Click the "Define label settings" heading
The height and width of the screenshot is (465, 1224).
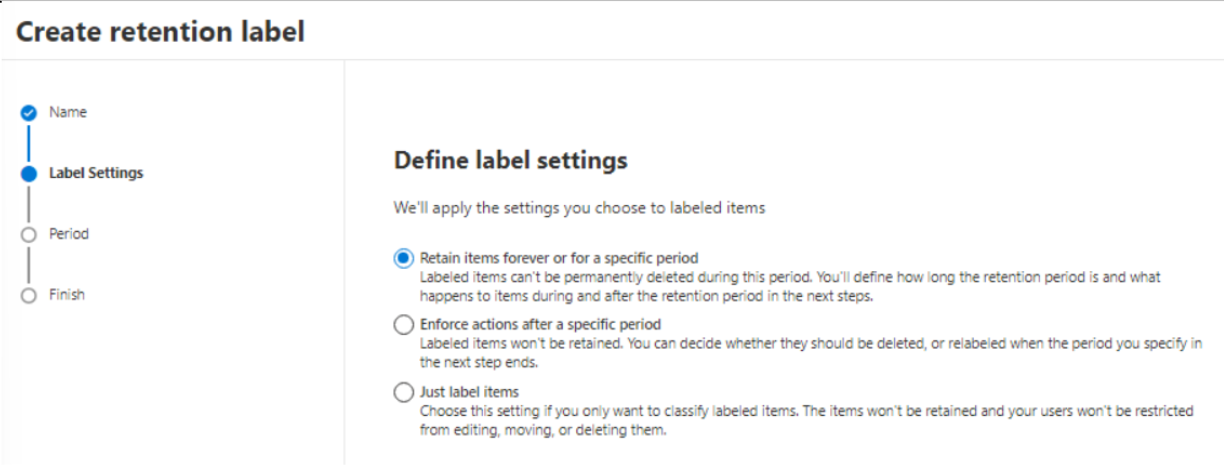pos(510,160)
